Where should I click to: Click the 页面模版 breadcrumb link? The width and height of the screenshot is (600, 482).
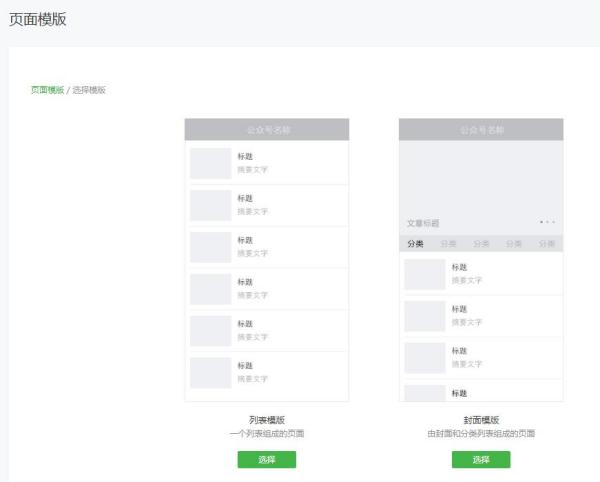(x=47, y=90)
